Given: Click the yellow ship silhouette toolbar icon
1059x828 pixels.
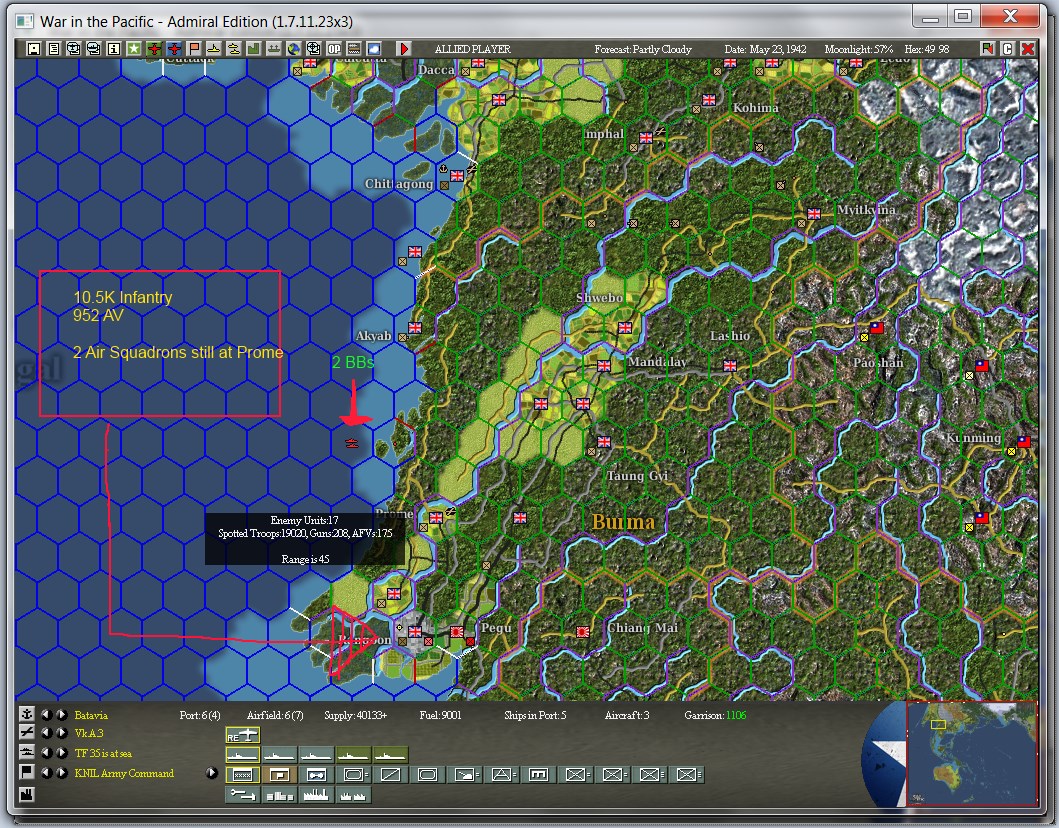Looking at the screenshot, I should (214, 49).
